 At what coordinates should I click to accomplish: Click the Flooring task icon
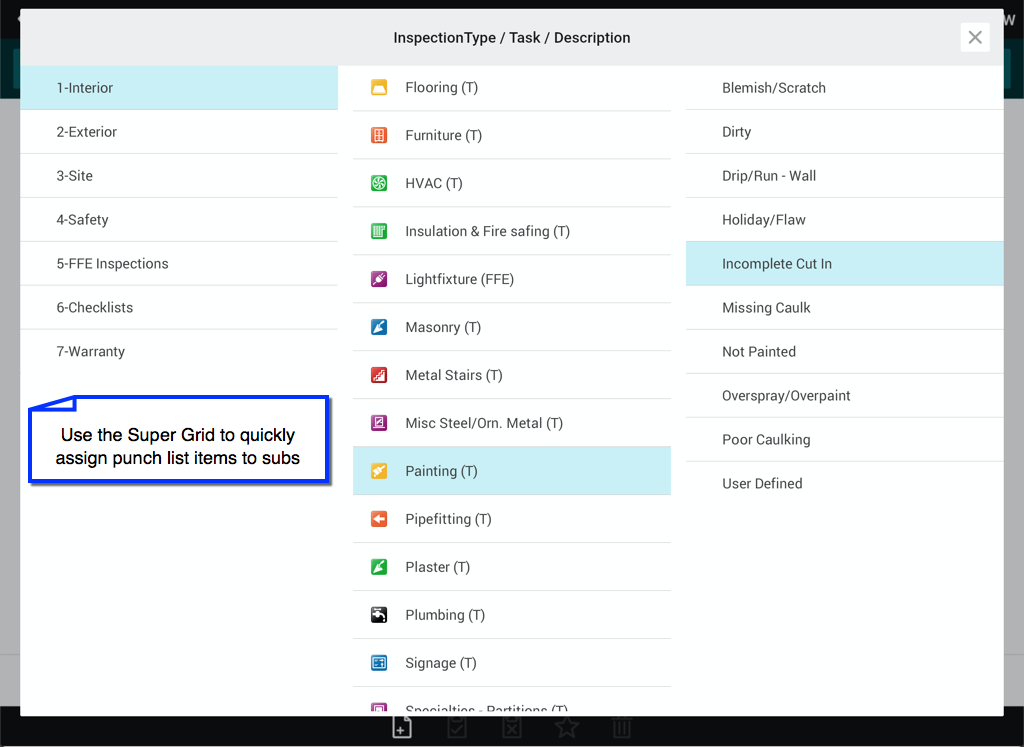pos(379,88)
